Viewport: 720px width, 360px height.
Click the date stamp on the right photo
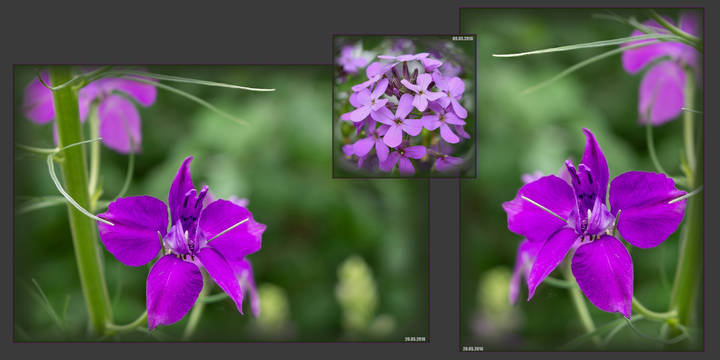click(x=473, y=349)
